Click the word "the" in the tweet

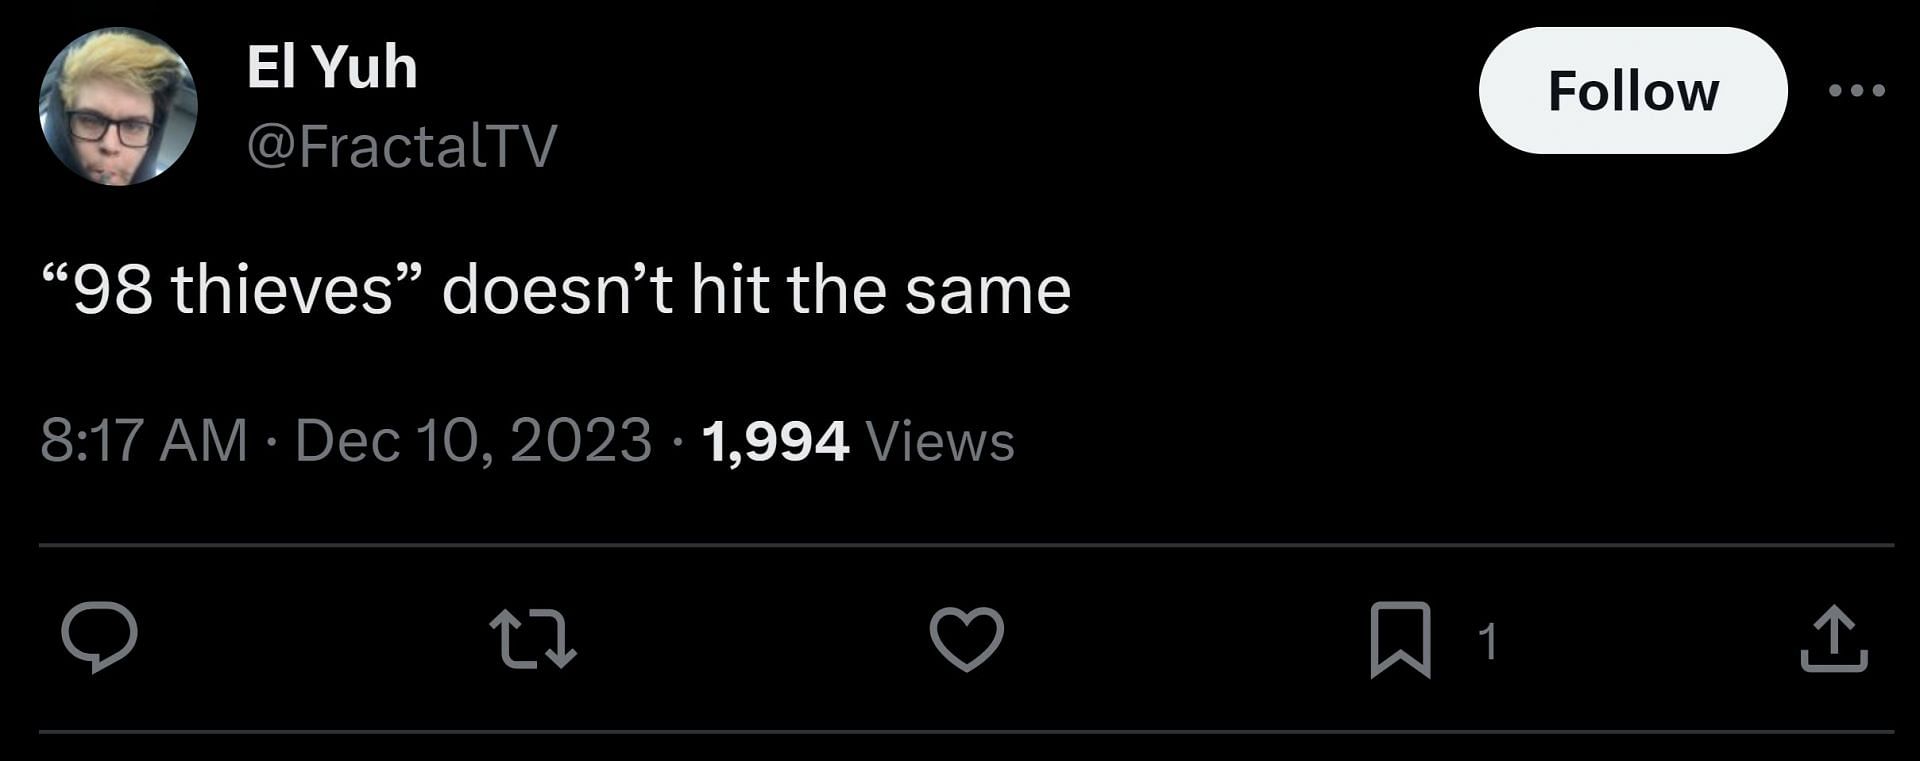pos(836,291)
